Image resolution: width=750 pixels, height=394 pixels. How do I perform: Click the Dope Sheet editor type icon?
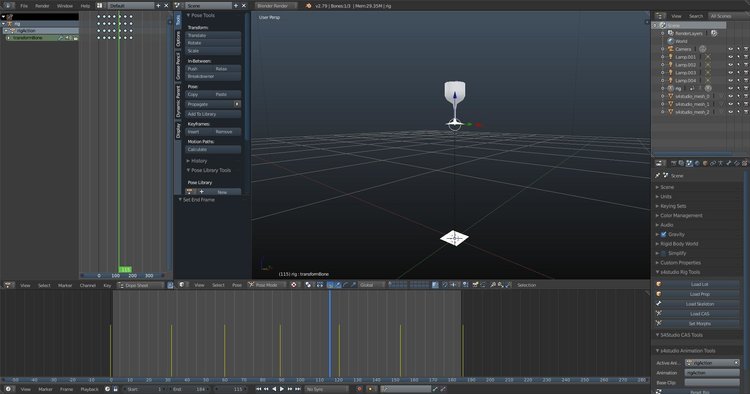coord(9,285)
